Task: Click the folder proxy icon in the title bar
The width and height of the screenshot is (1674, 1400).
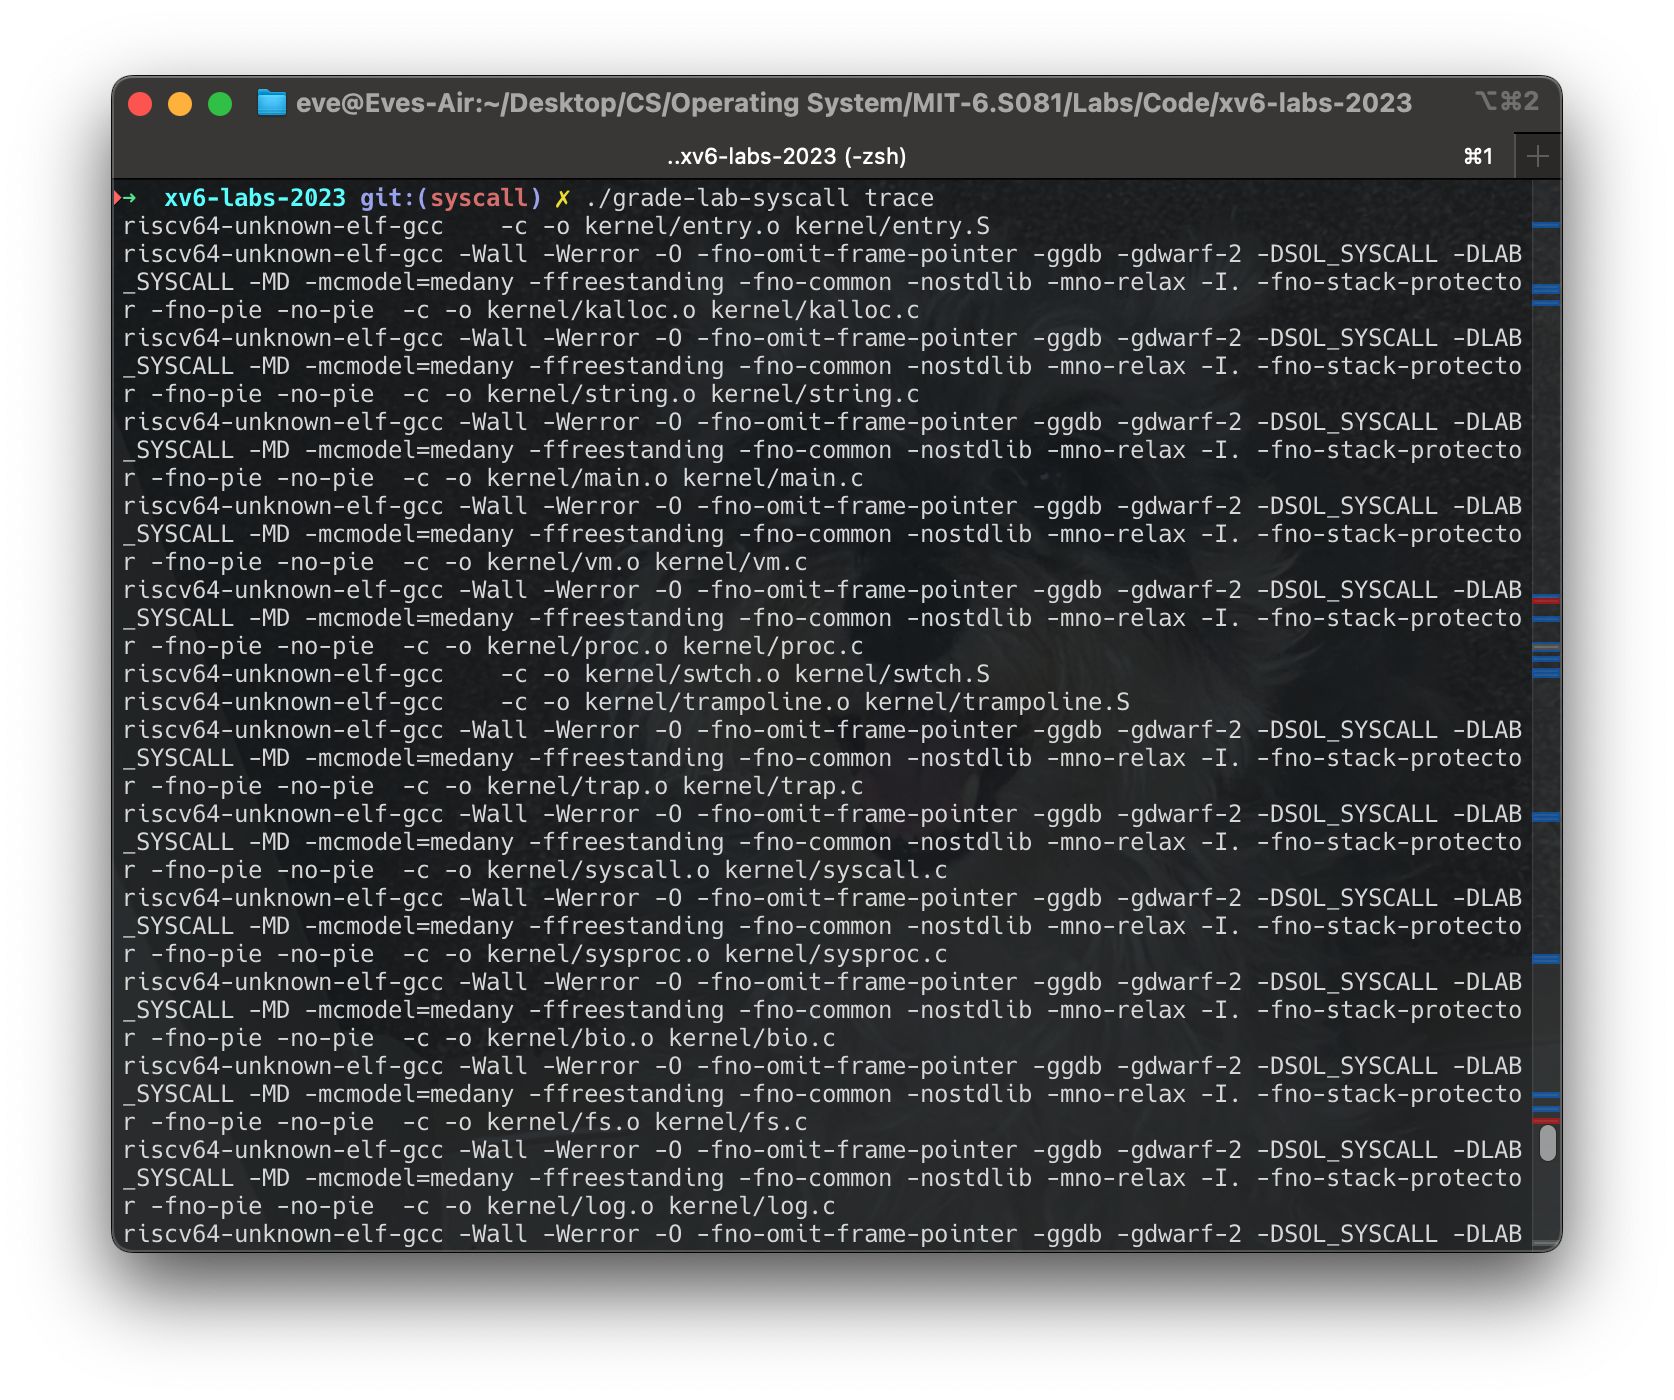Action: click(270, 102)
